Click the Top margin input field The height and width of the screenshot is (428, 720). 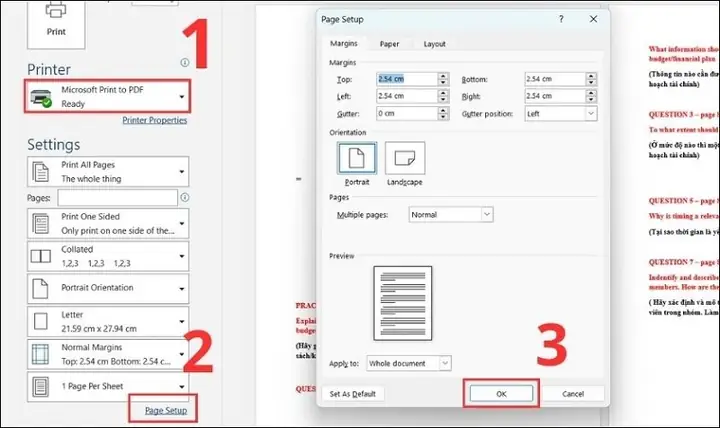[406, 79]
